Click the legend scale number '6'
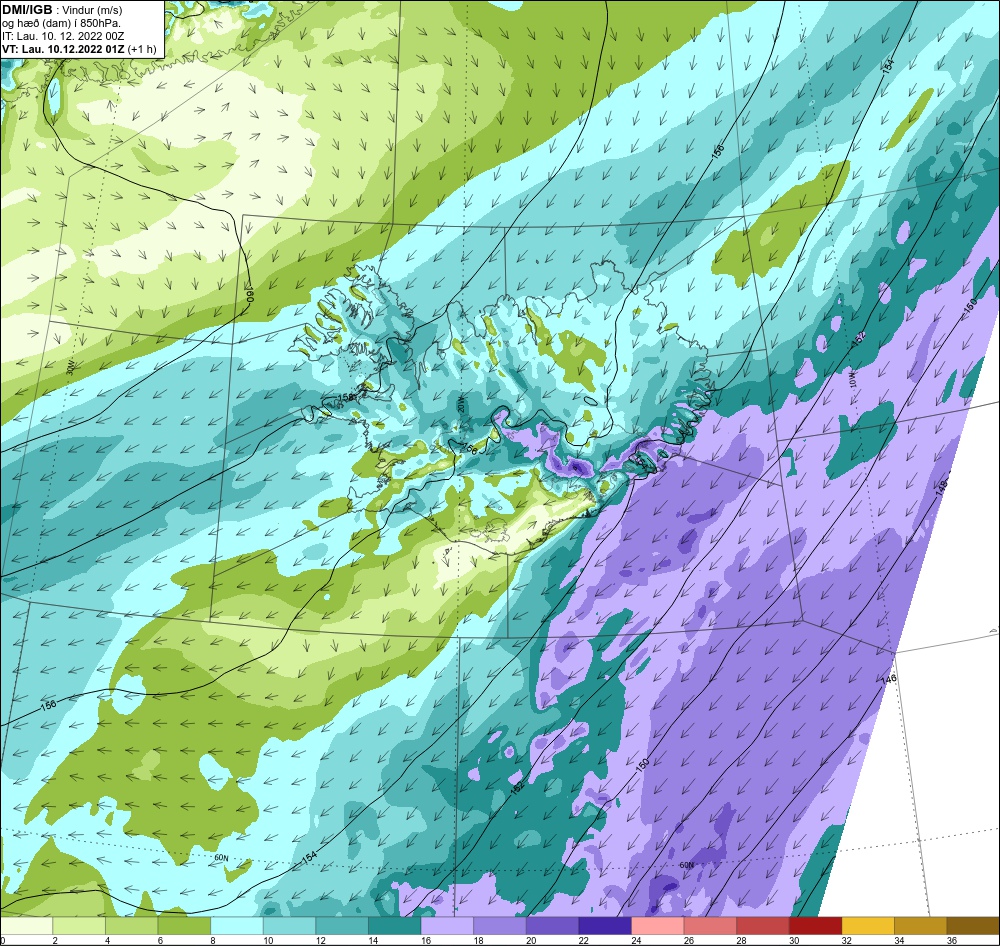Image resolution: width=1000 pixels, height=946 pixels. 160,940
